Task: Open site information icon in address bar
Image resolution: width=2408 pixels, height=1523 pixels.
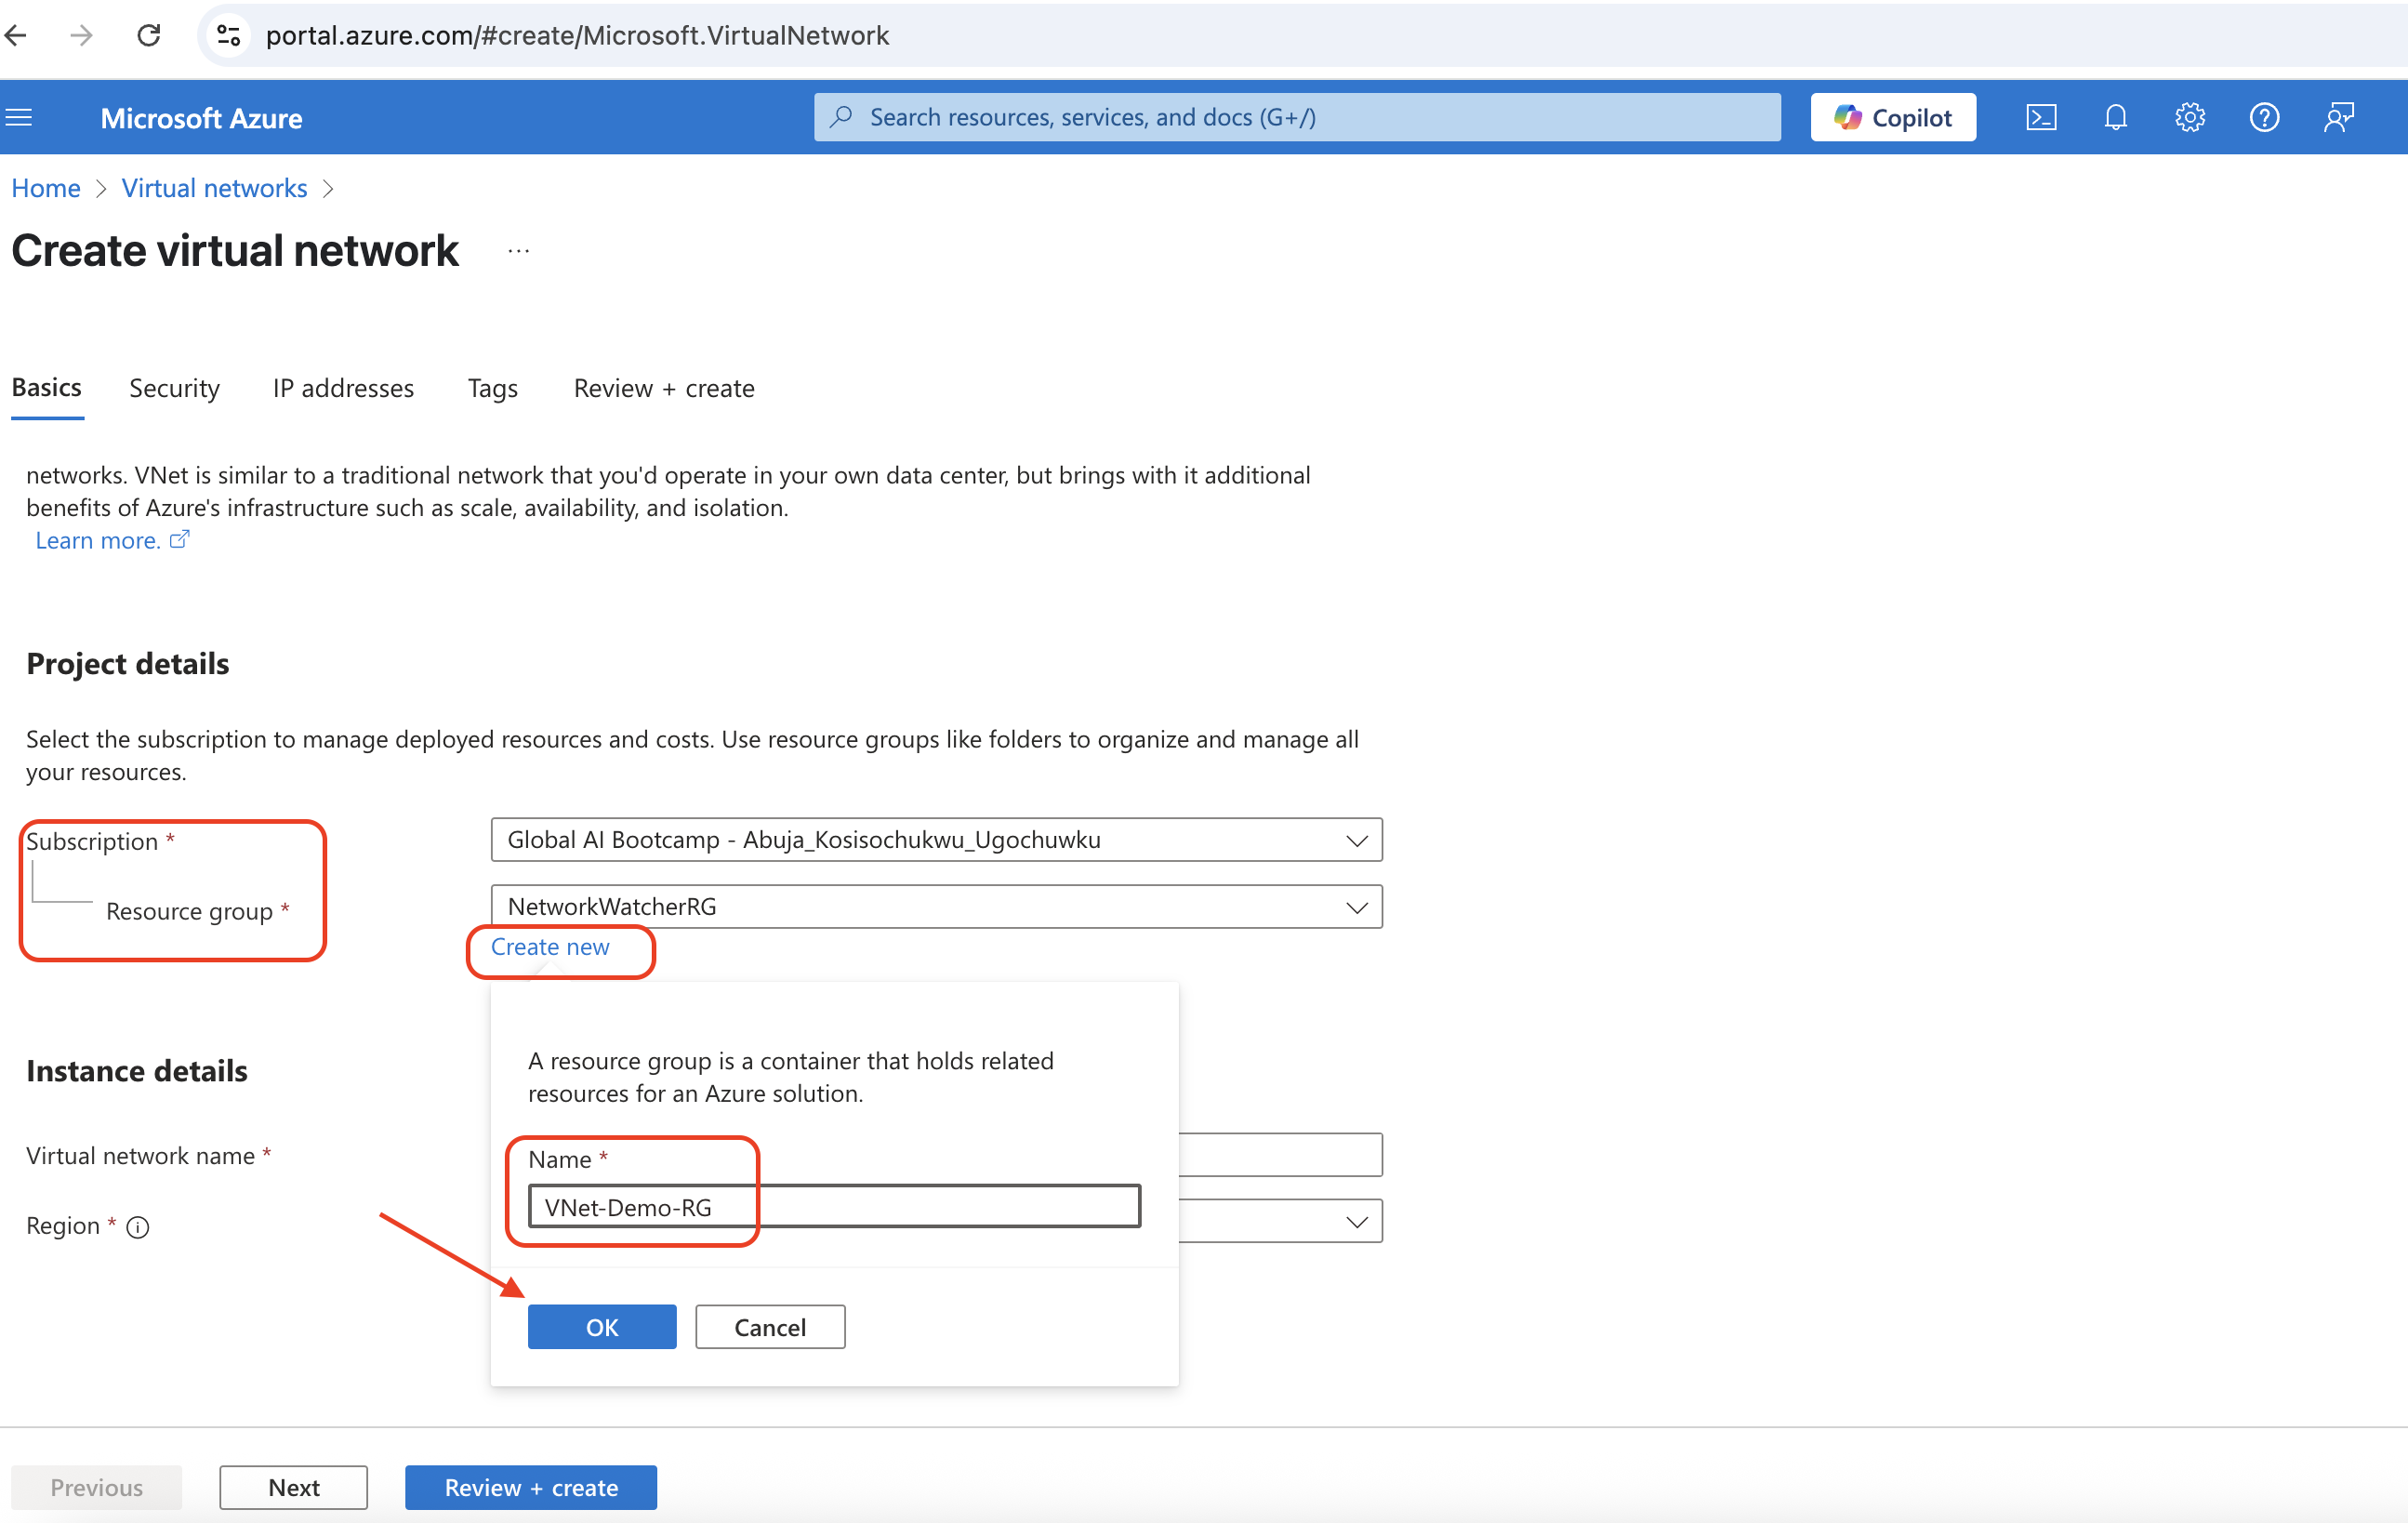Action: (229, 36)
